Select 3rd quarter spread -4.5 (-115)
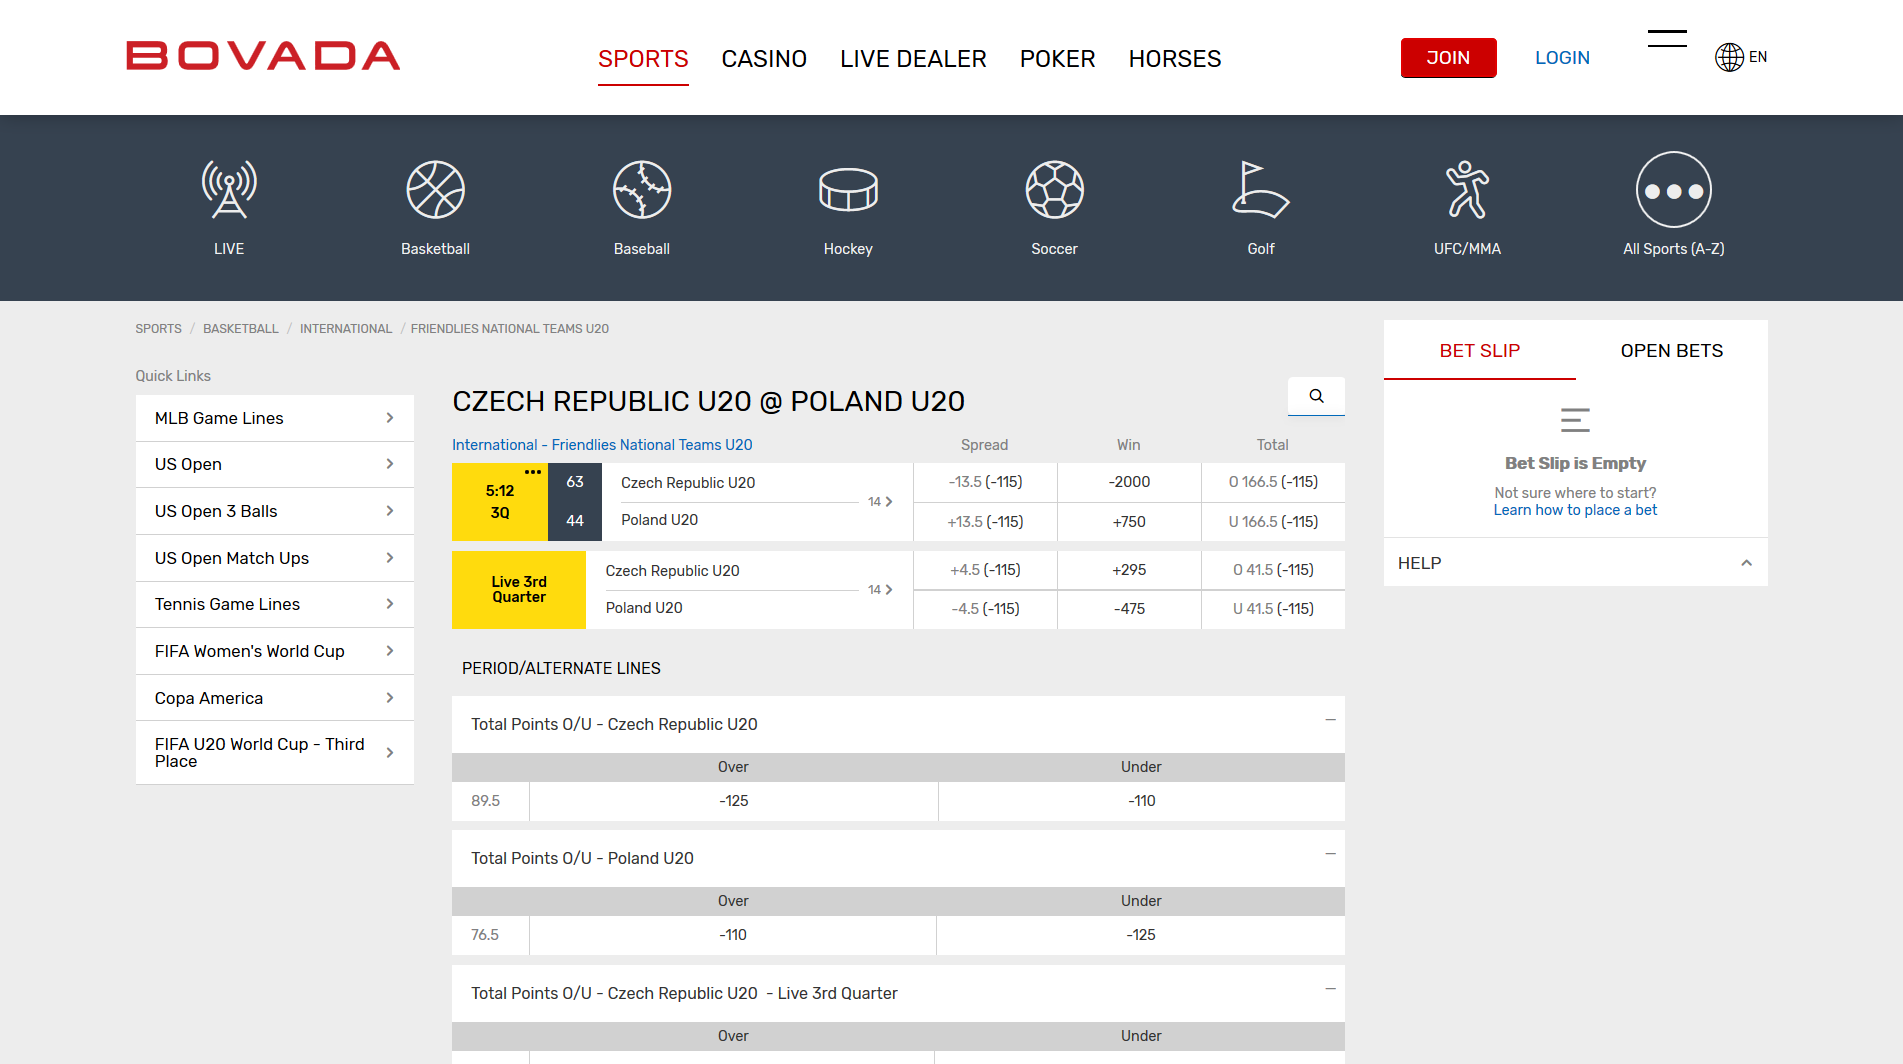 [x=985, y=609]
